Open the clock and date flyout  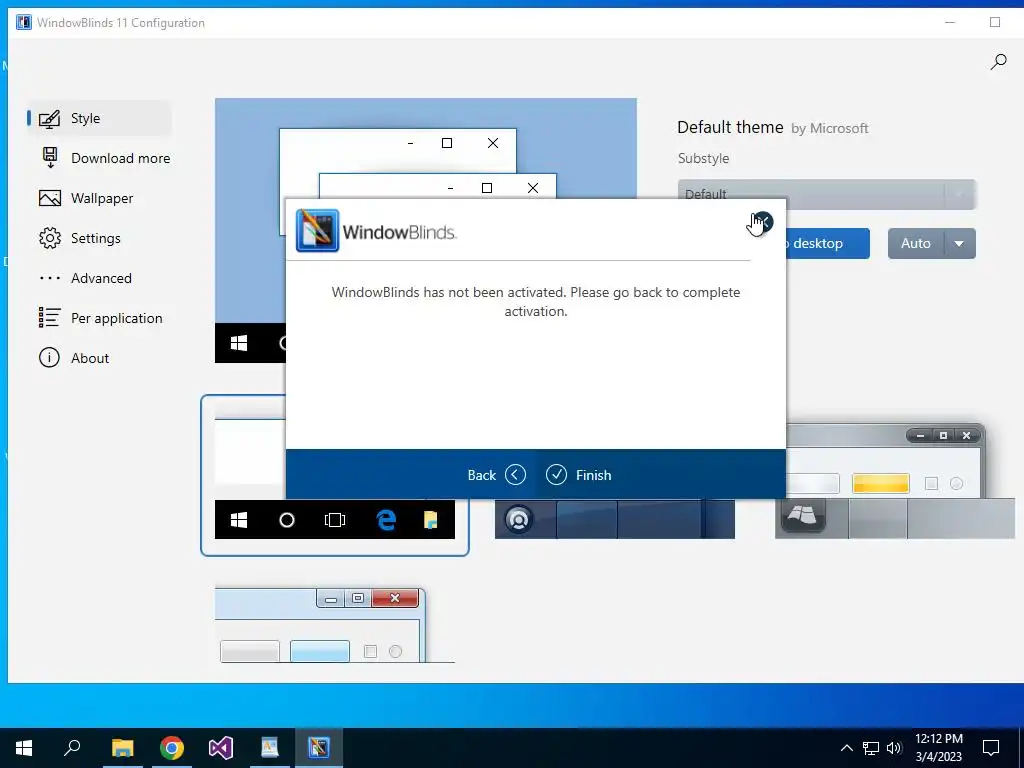[x=938, y=748]
